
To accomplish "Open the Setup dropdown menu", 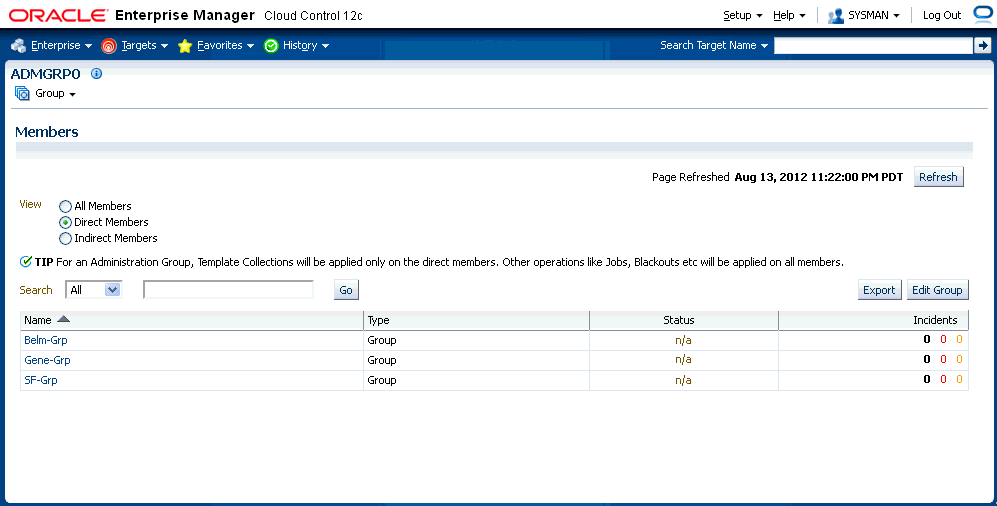I will [x=743, y=15].
